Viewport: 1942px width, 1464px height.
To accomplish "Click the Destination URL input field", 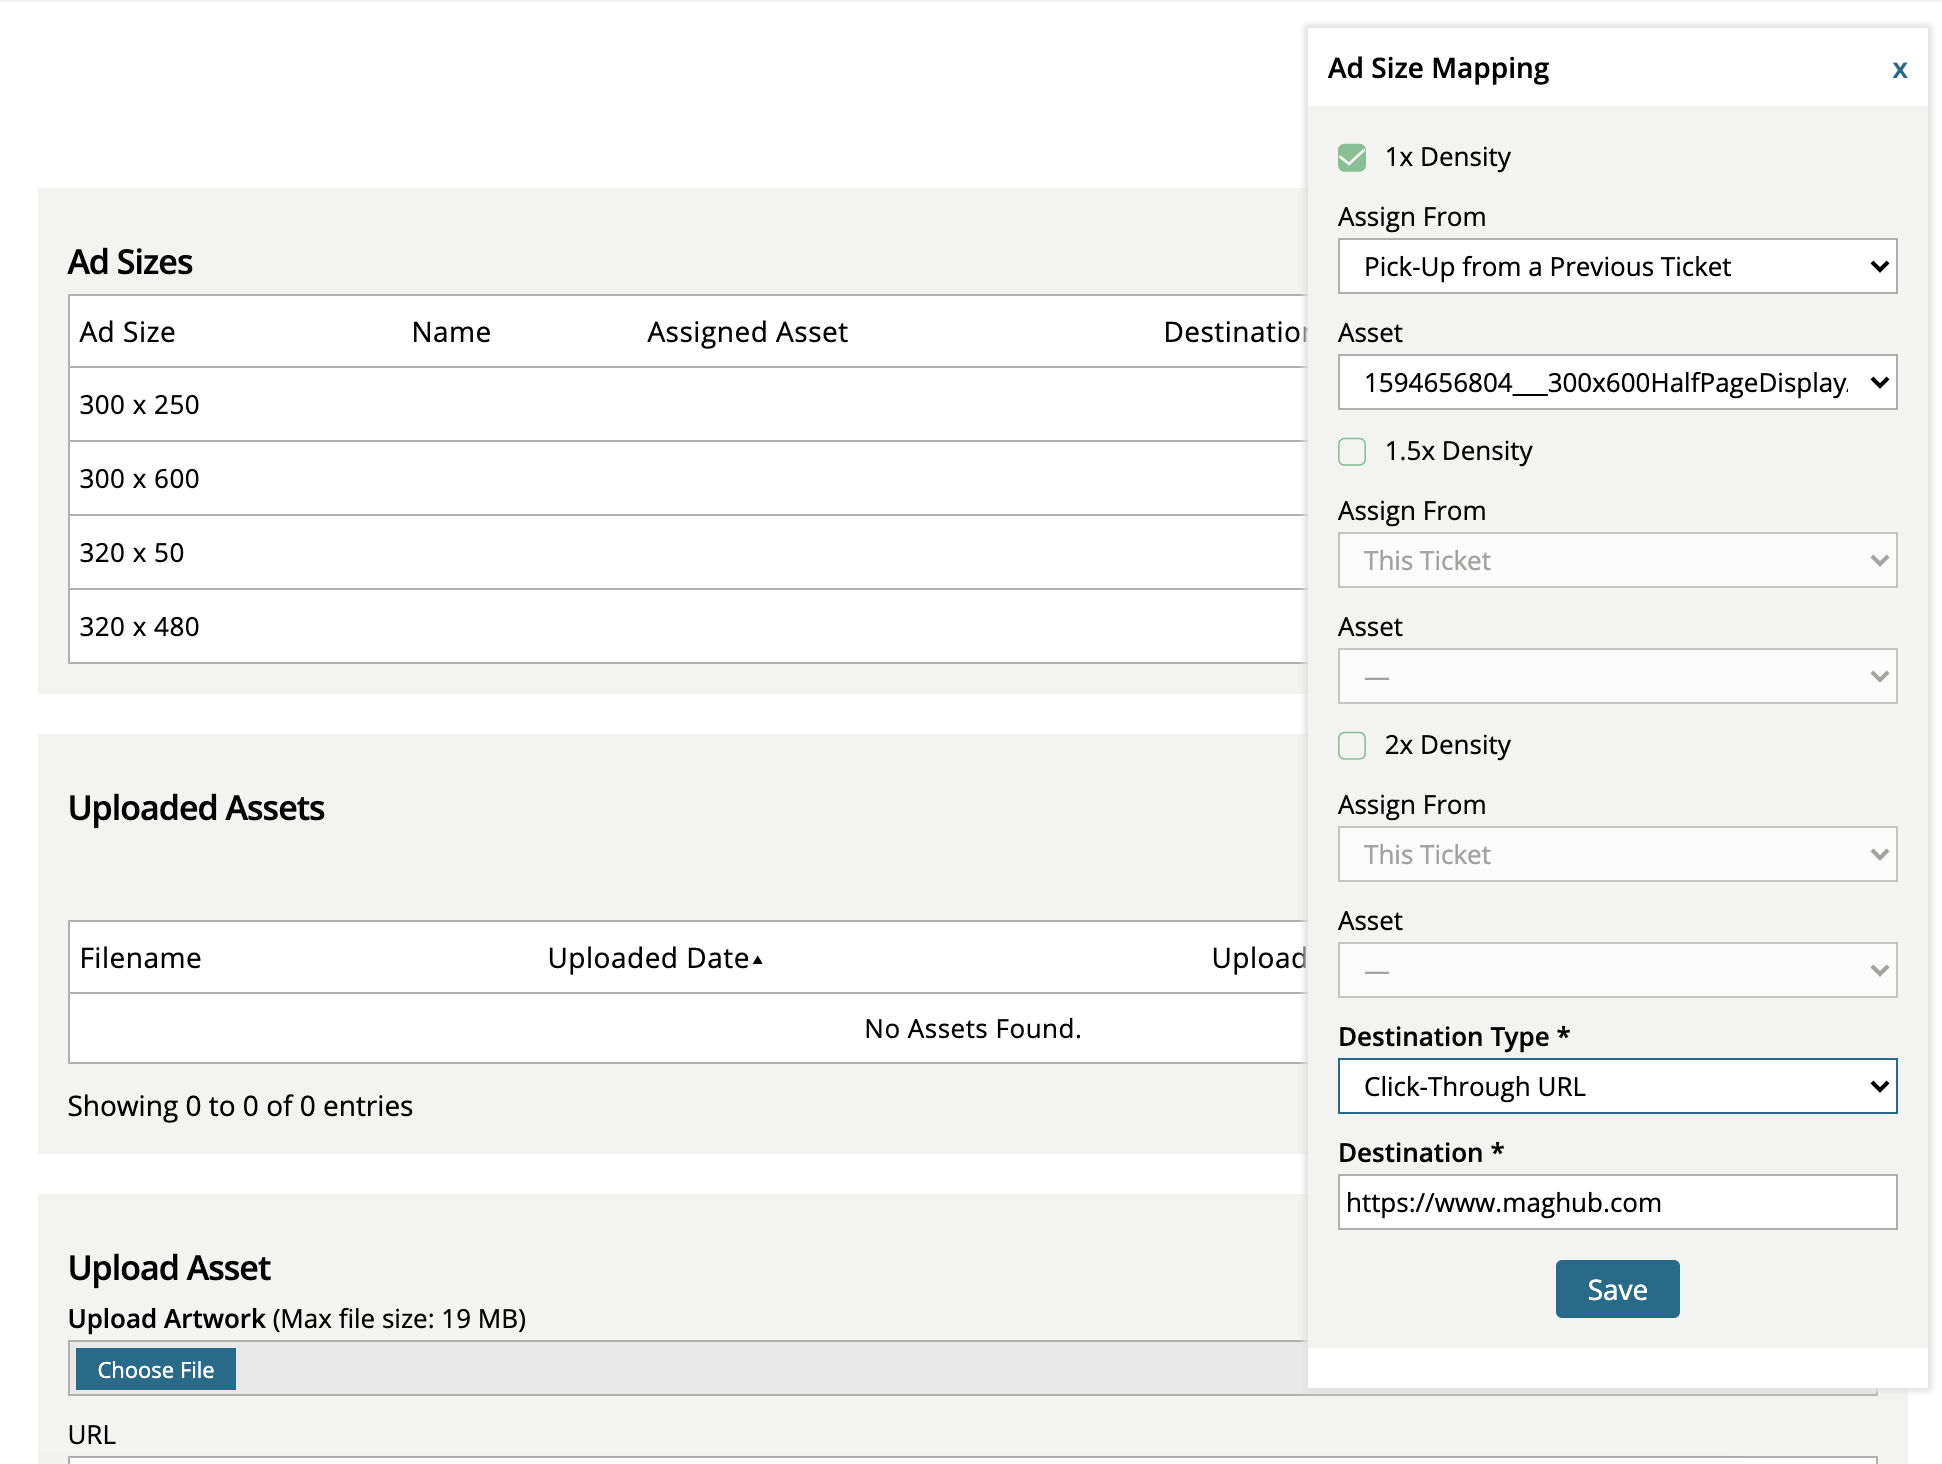I will coord(1616,1203).
